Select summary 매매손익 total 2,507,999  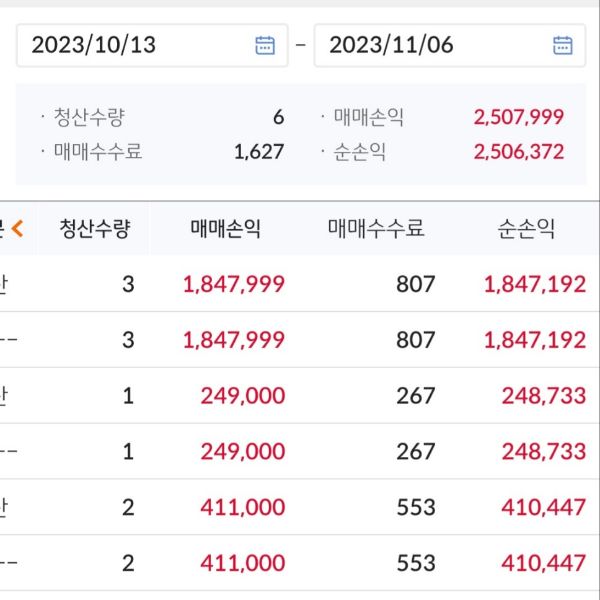click(519, 117)
